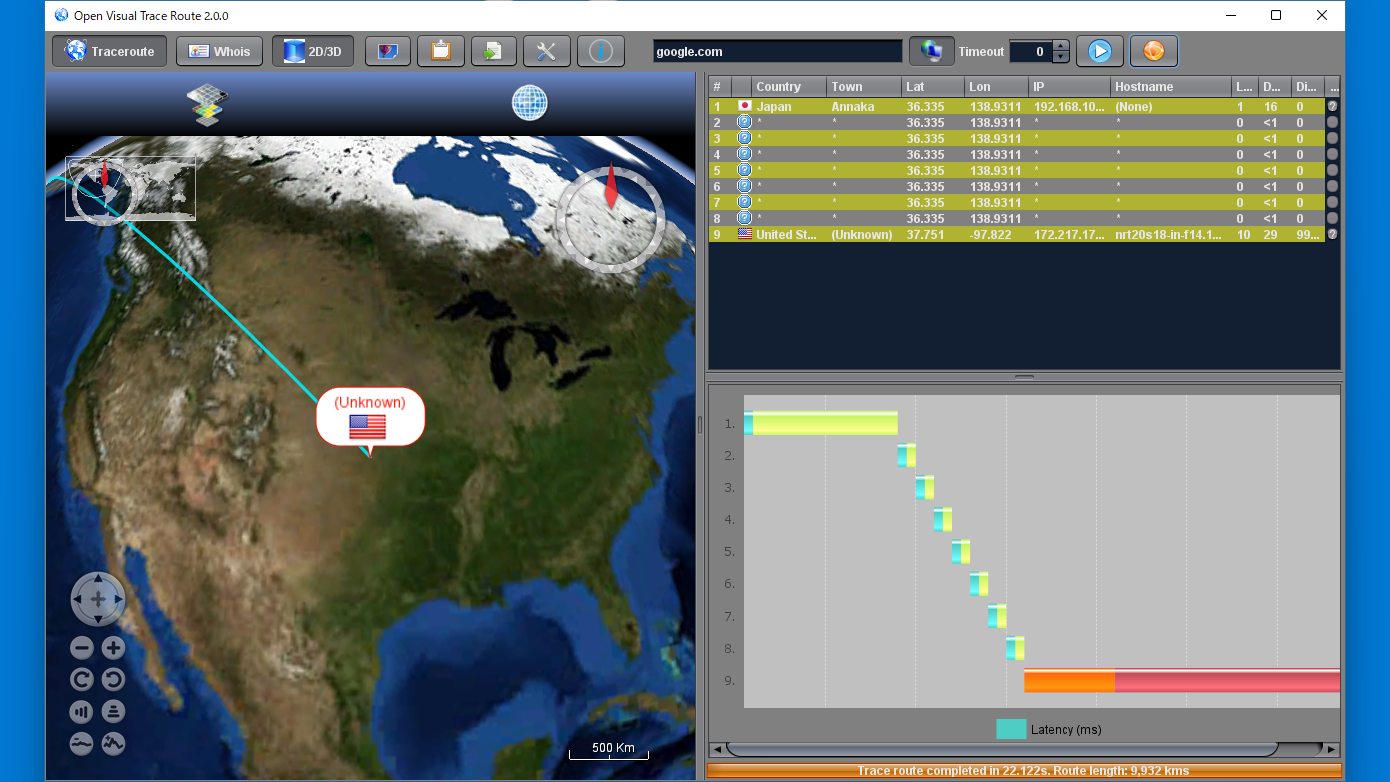Rotate the map heading clockwise
Viewport: 1390px width, 782px height.
coord(82,680)
